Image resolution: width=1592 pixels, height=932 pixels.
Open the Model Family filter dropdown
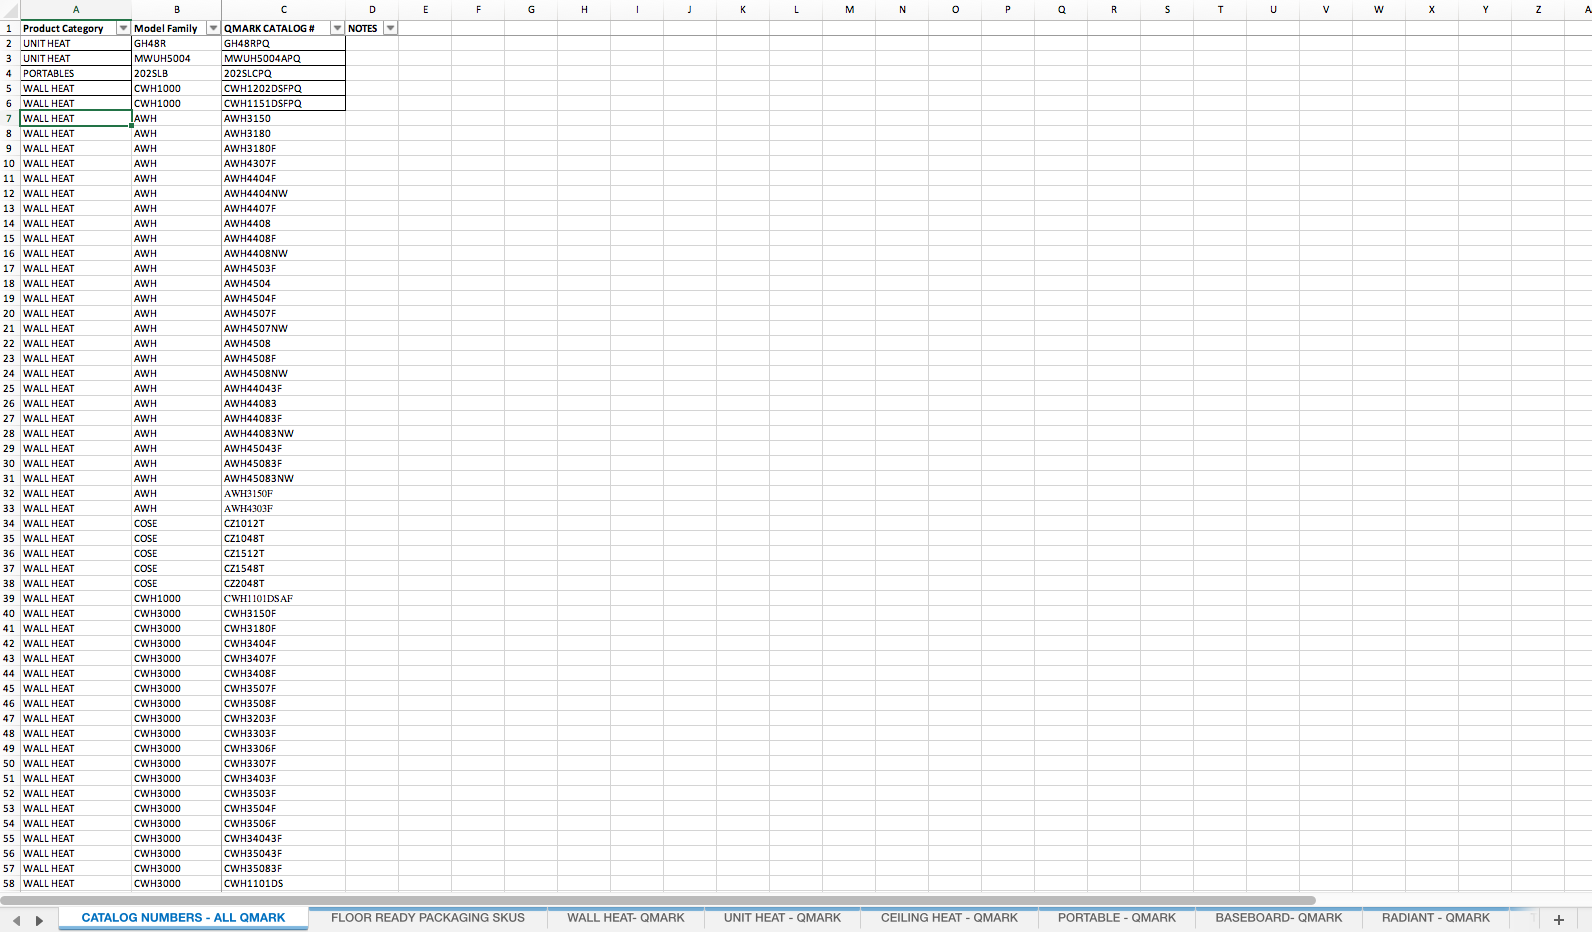(x=213, y=28)
